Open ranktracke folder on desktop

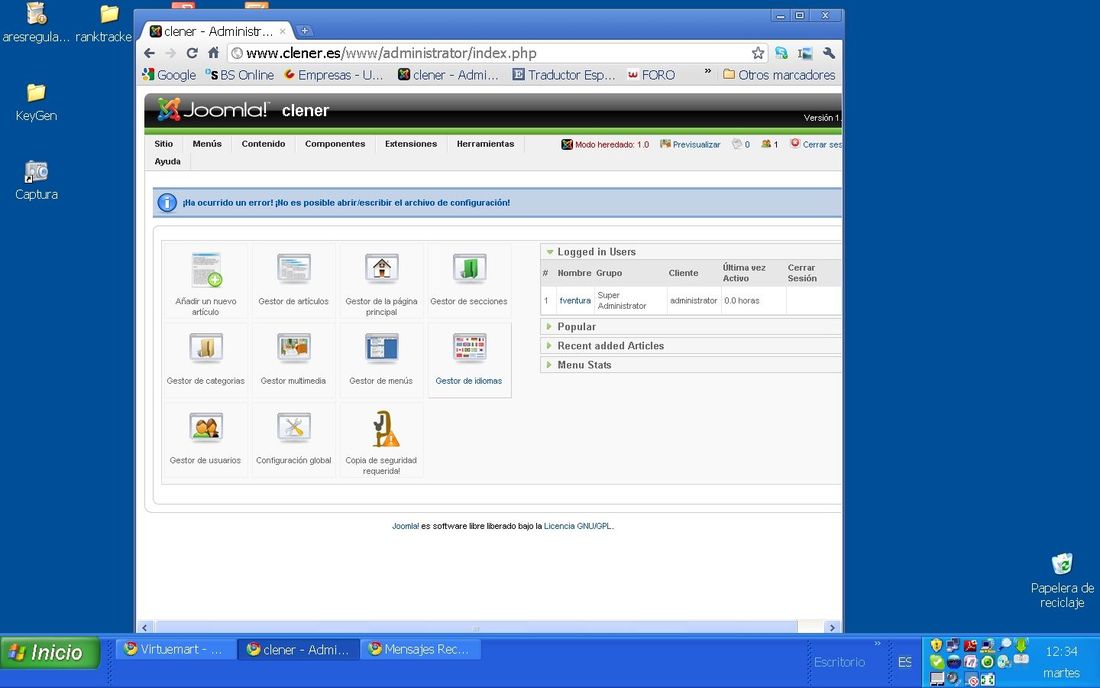(x=104, y=24)
